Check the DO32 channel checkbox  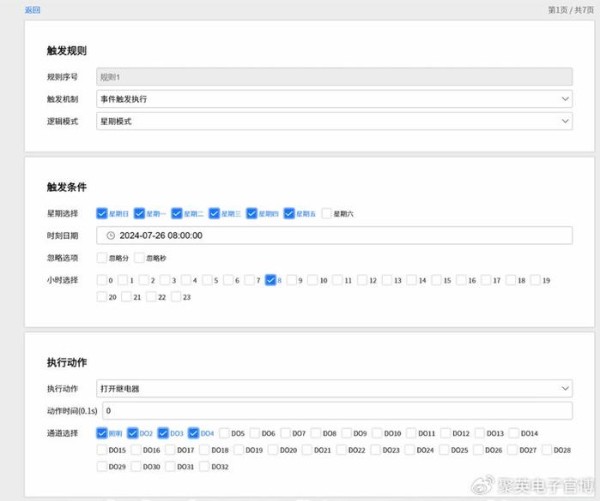point(204,466)
